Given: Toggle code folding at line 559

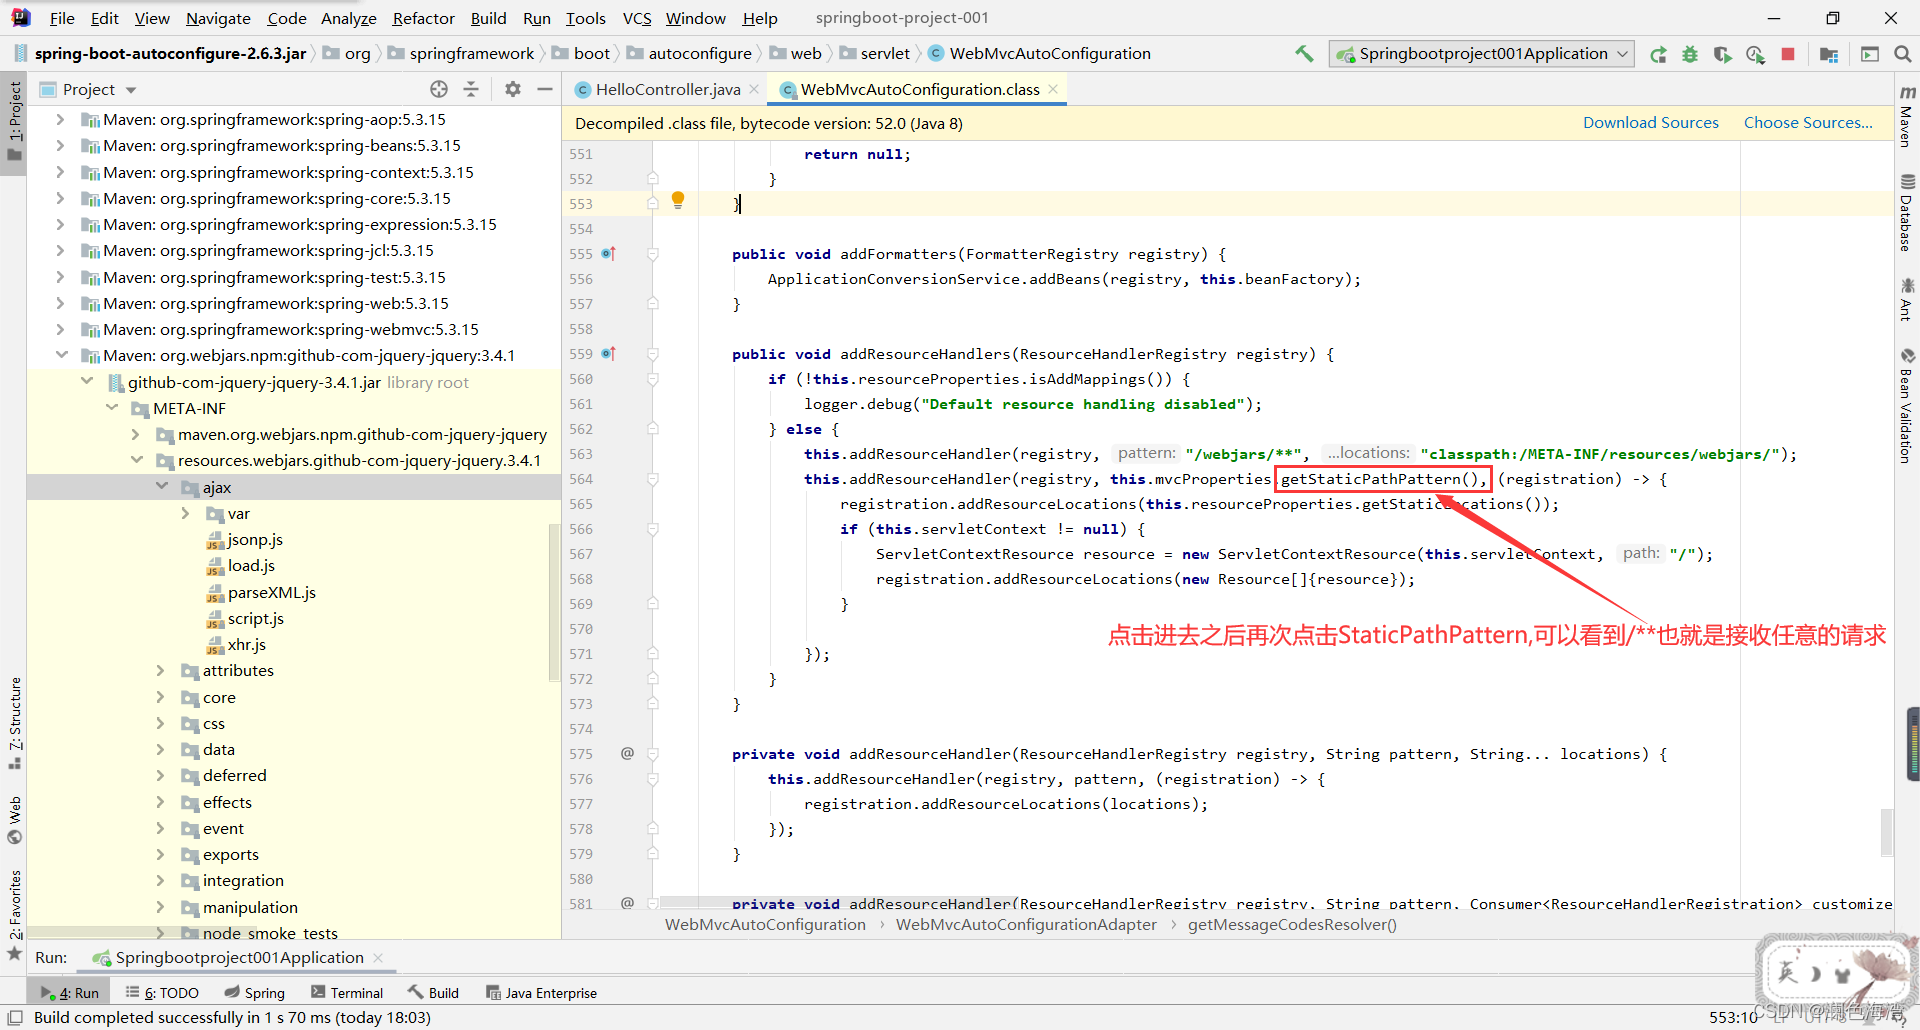Looking at the screenshot, I should (x=653, y=354).
